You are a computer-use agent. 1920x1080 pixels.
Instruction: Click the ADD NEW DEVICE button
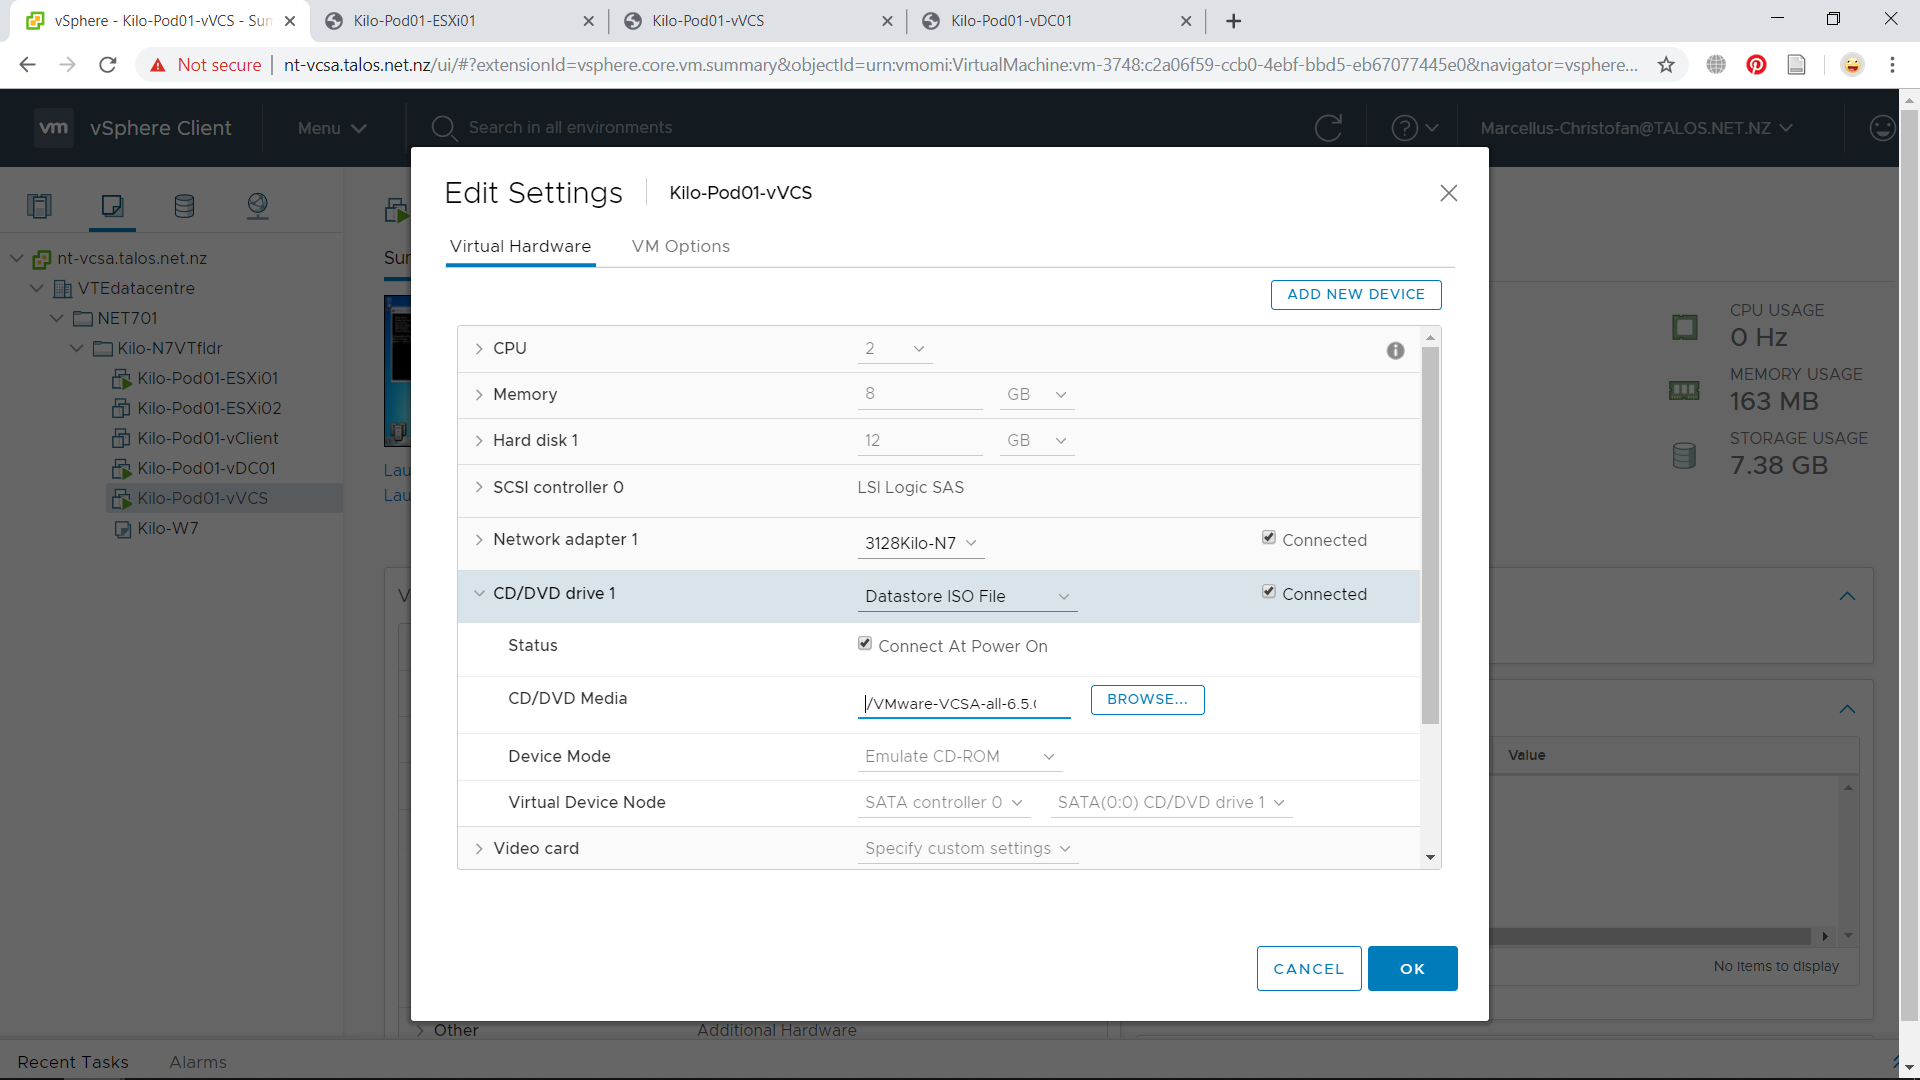click(x=1355, y=294)
